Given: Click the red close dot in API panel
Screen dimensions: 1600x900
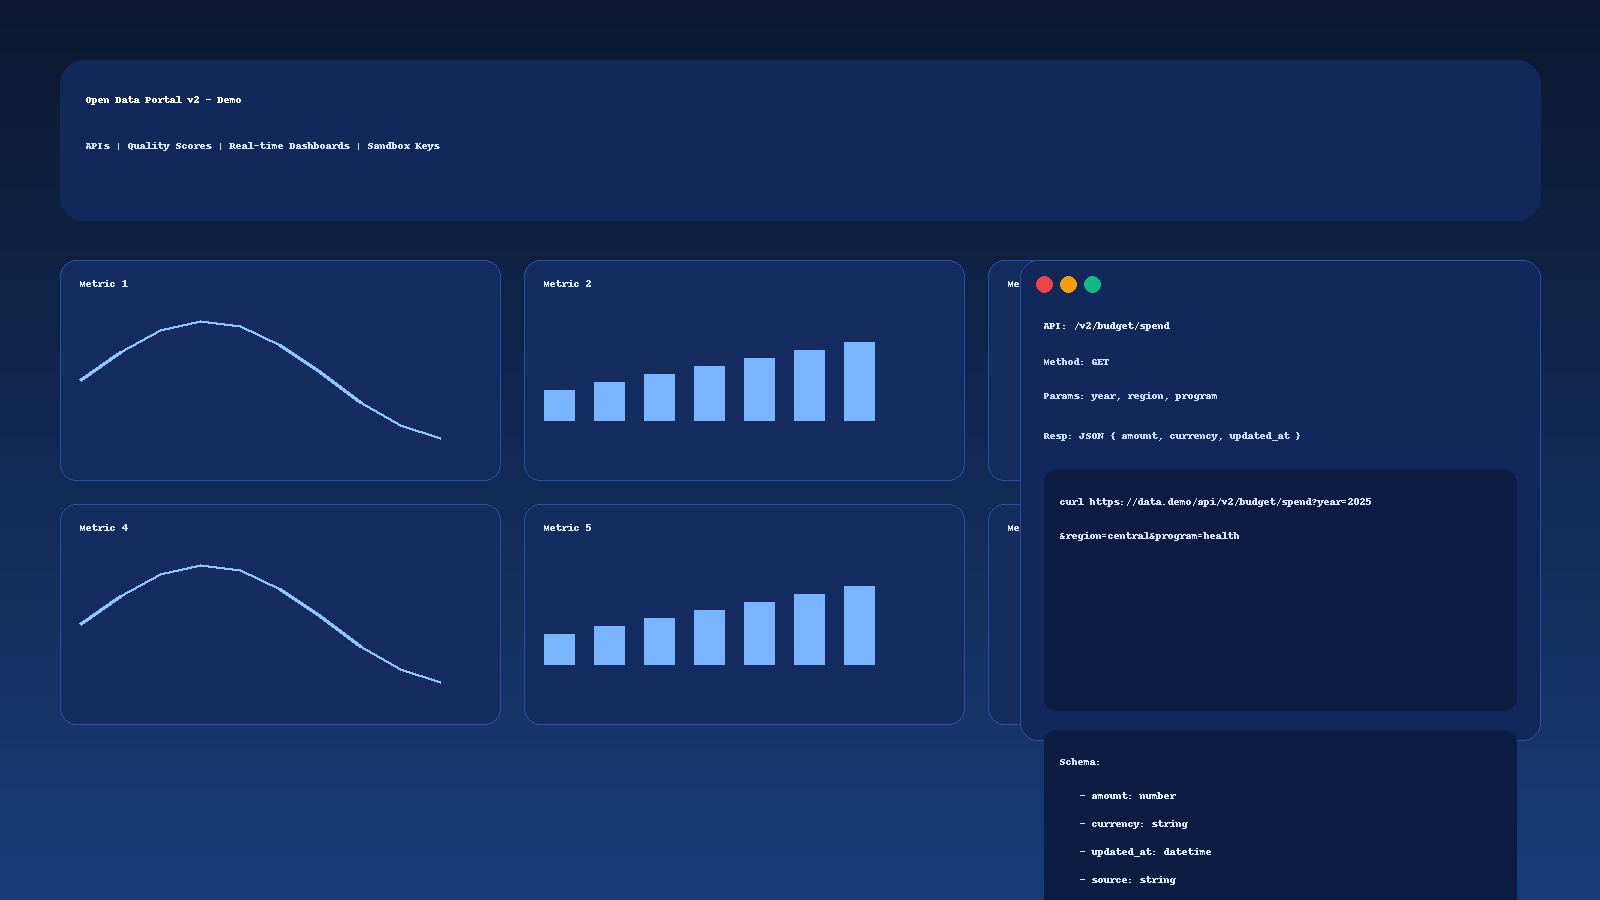Looking at the screenshot, I should [1044, 285].
